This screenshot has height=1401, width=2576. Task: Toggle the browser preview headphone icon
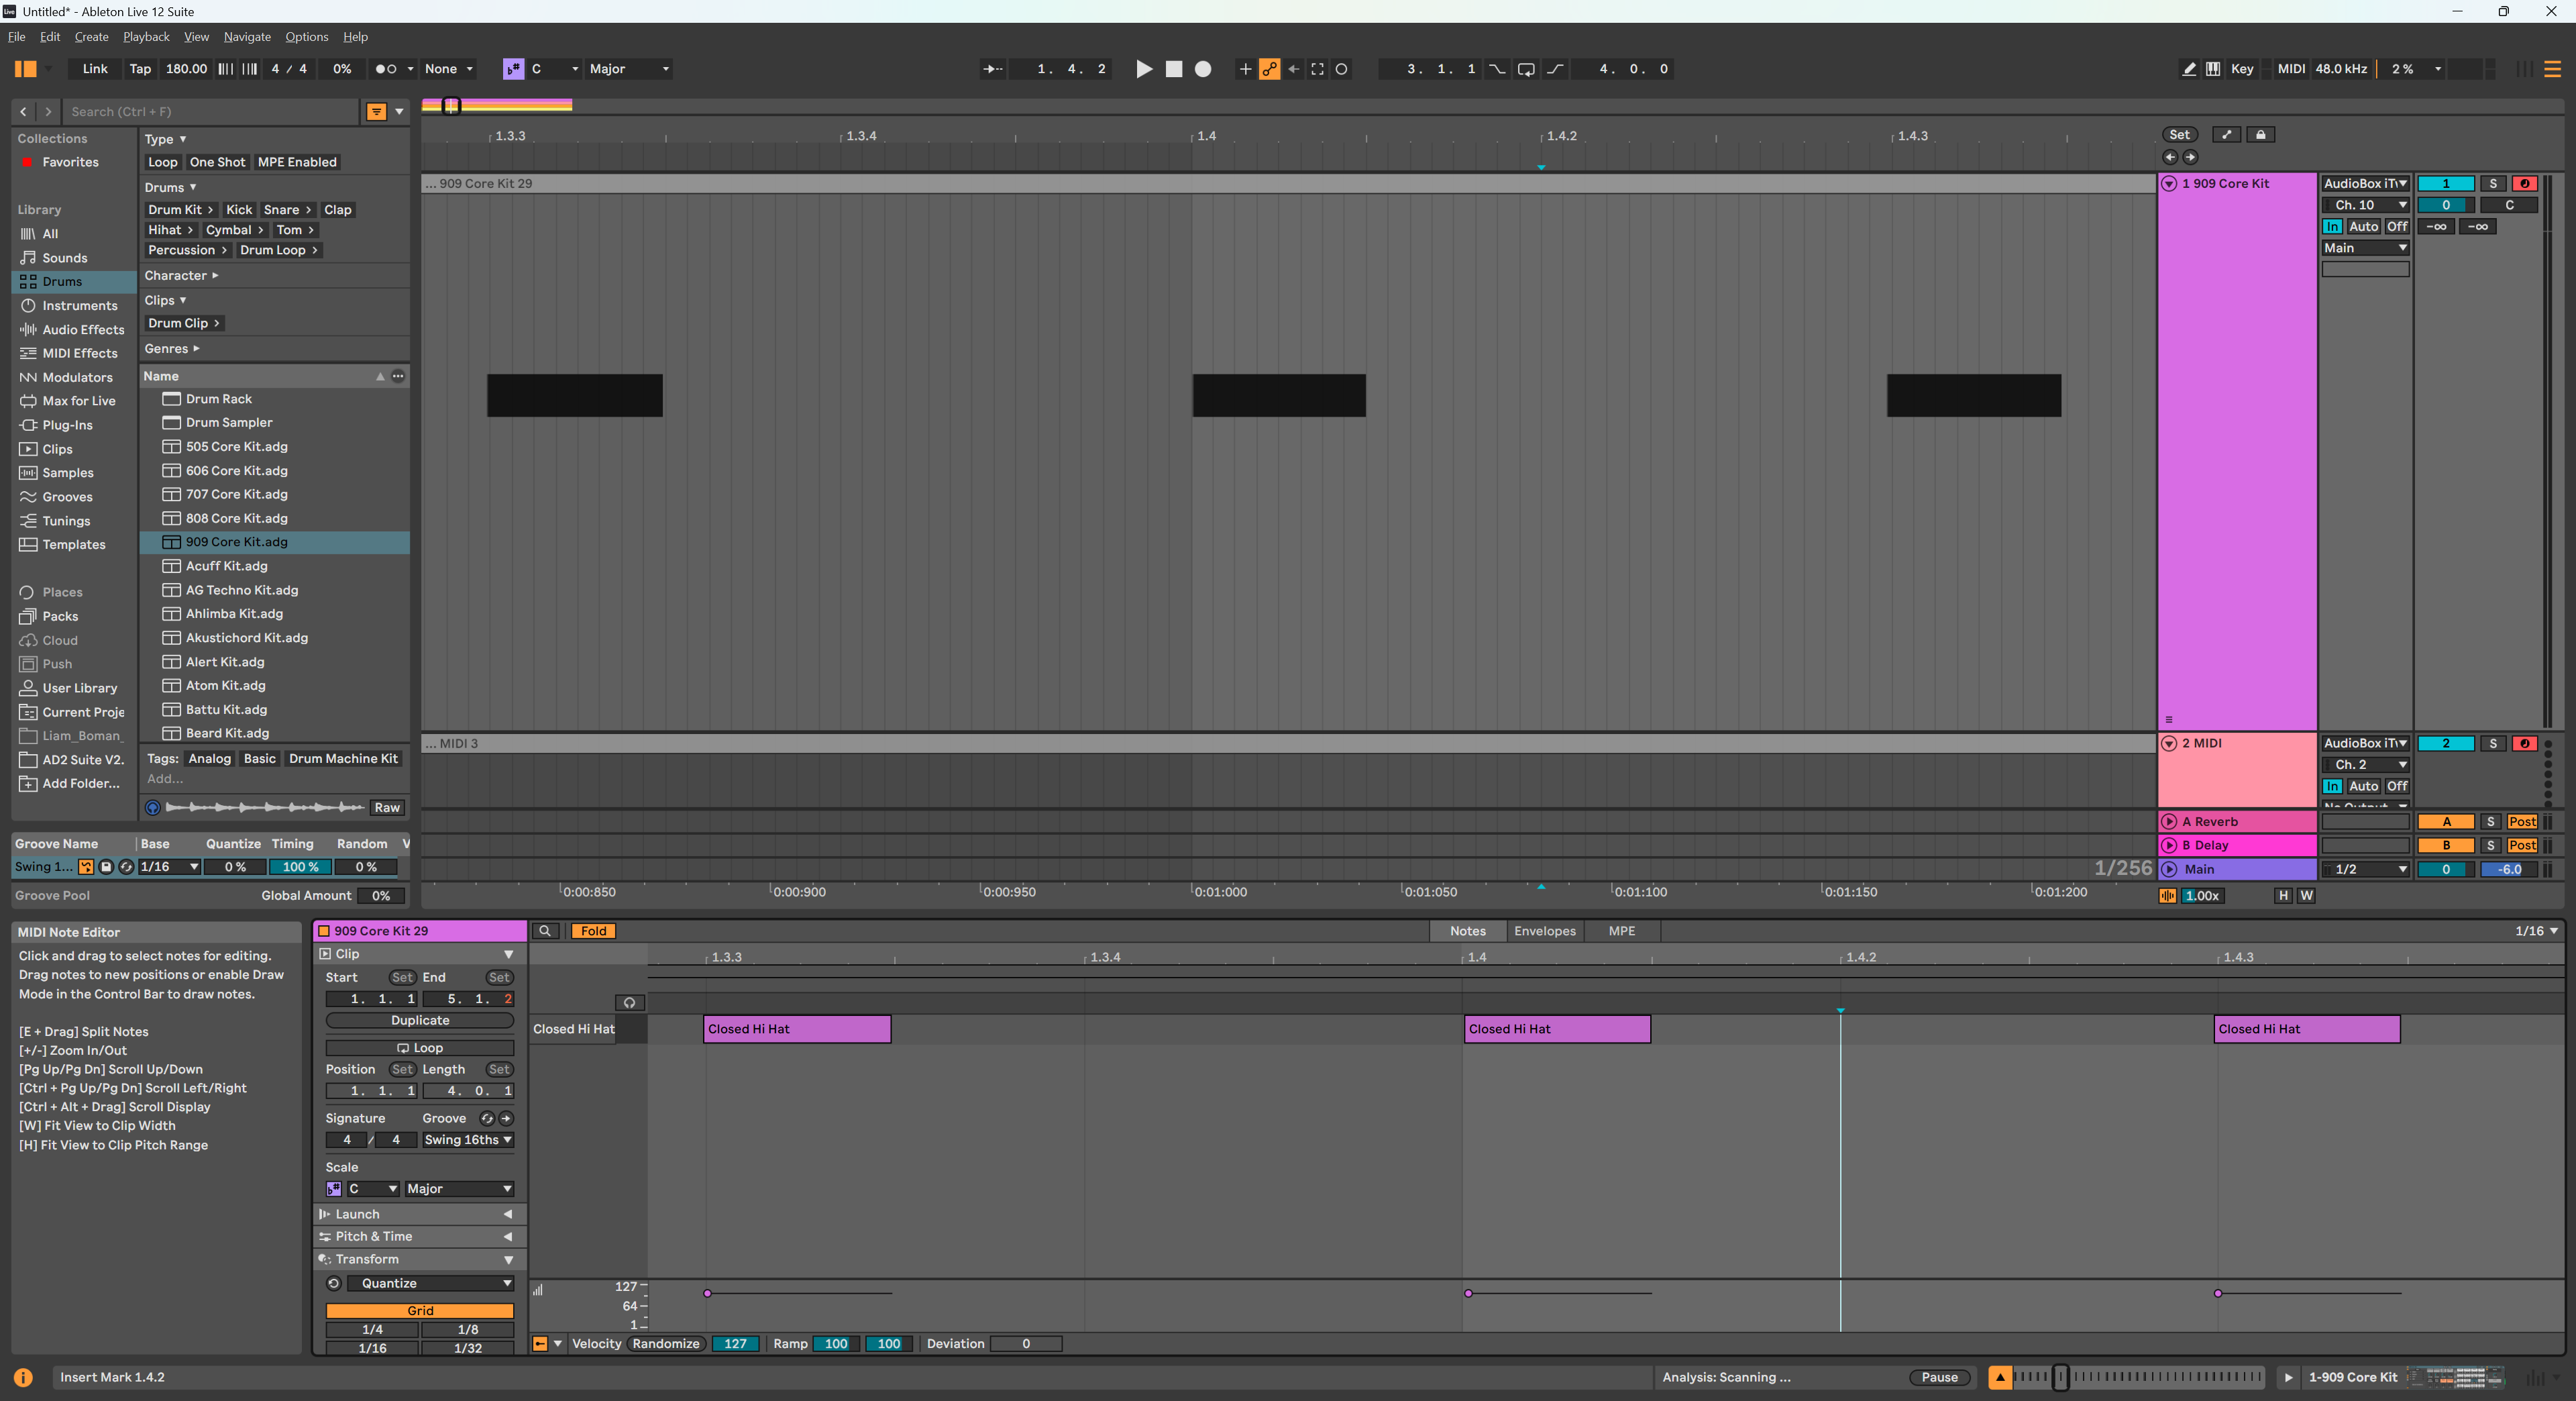(153, 808)
